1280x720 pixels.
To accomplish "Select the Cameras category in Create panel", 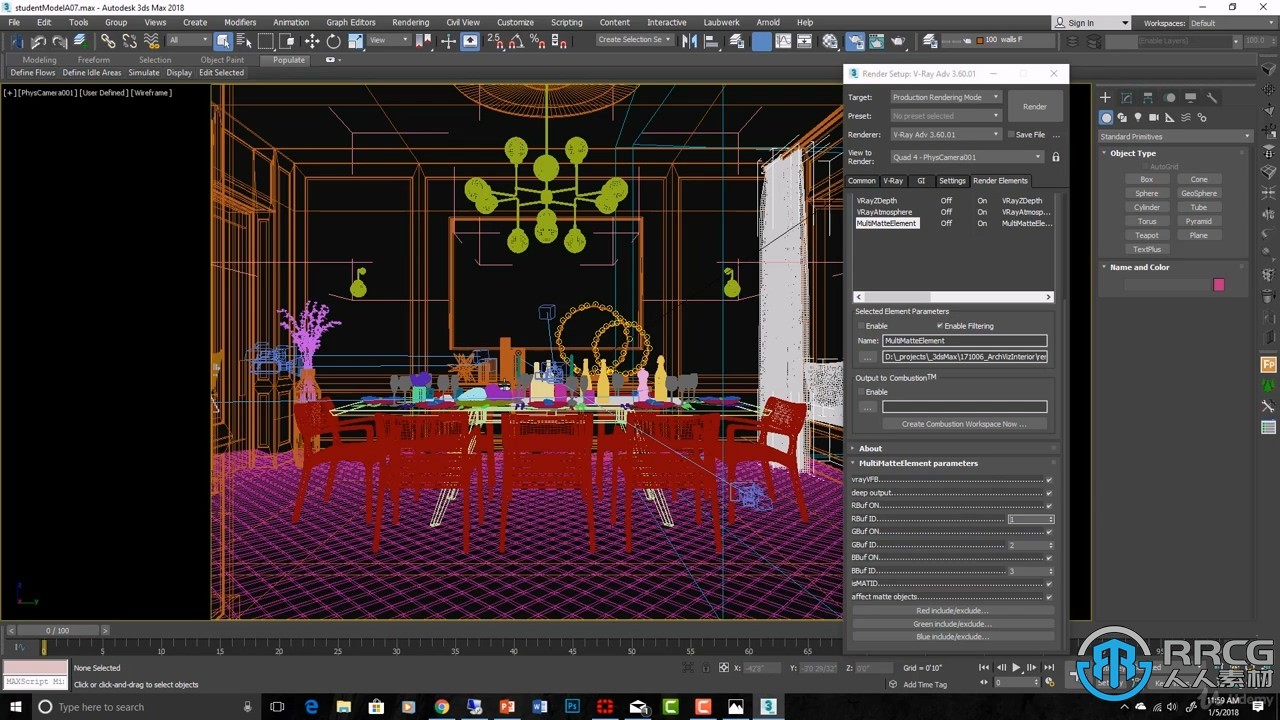I will click(1154, 117).
